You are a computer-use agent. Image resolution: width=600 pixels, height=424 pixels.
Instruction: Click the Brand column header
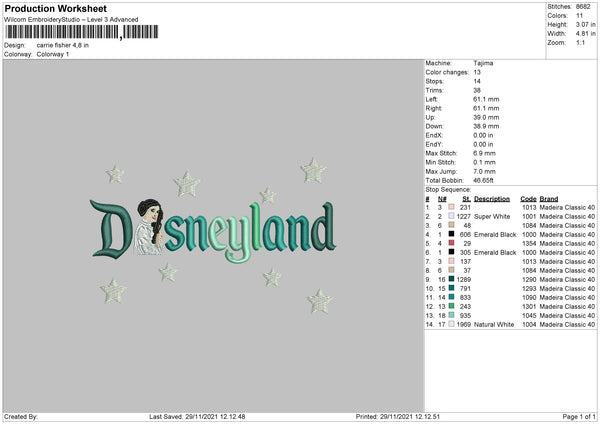point(549,199)
